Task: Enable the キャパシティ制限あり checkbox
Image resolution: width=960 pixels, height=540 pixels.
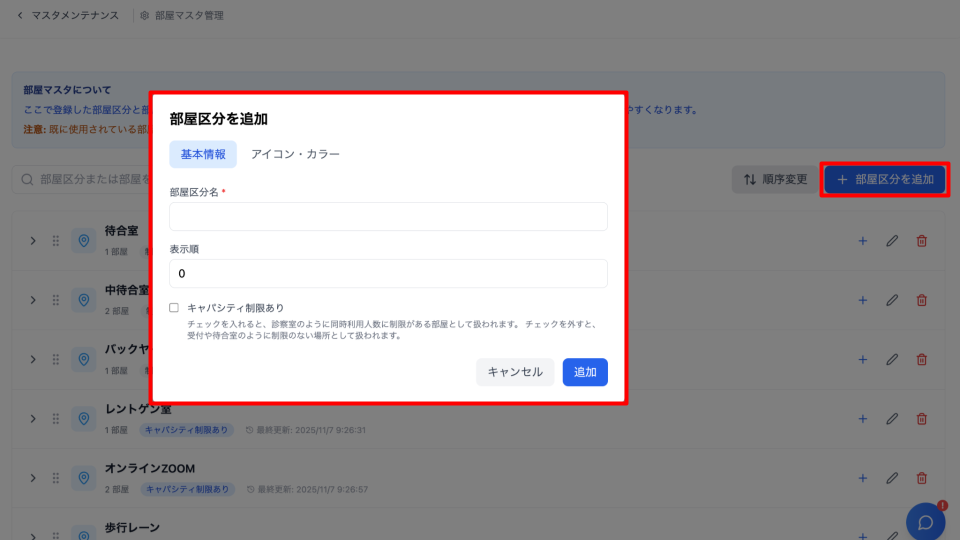Action: pos(174,308)
